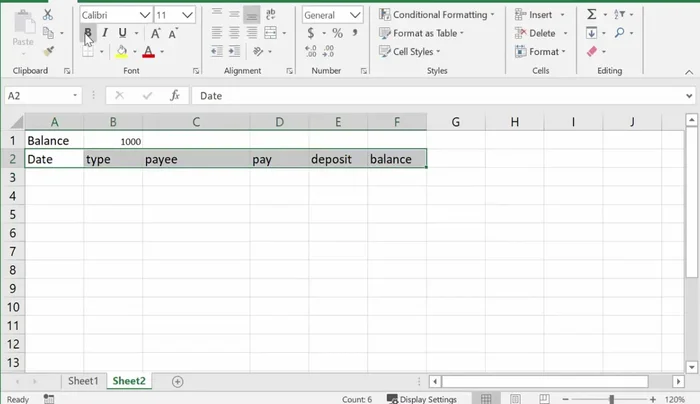Open the font size 11 dropdown

(x=188, y=15)
